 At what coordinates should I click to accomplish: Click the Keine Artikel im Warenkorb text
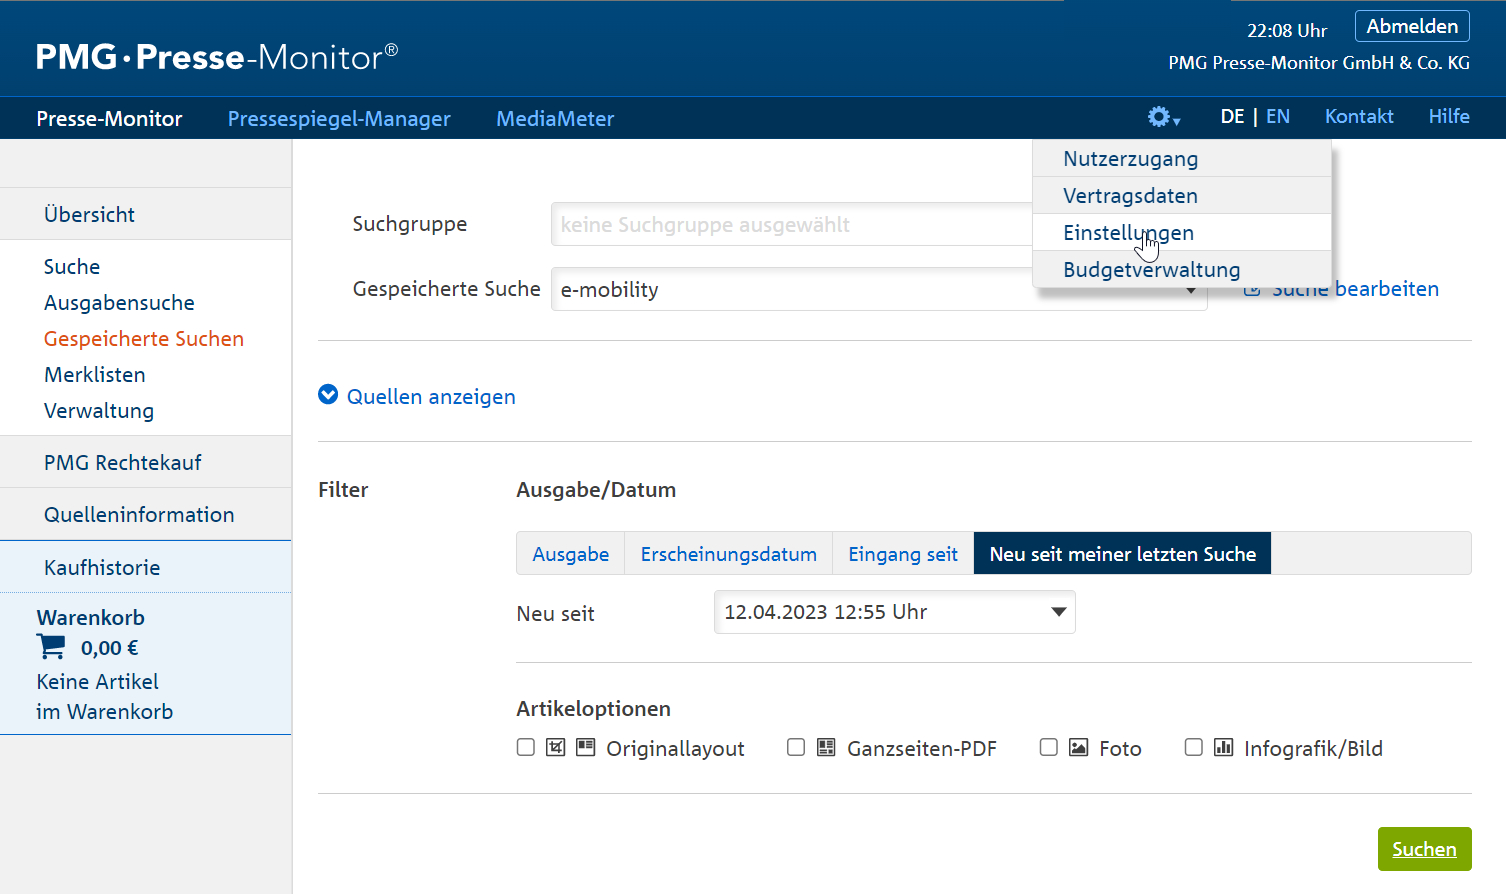(105, 696)
